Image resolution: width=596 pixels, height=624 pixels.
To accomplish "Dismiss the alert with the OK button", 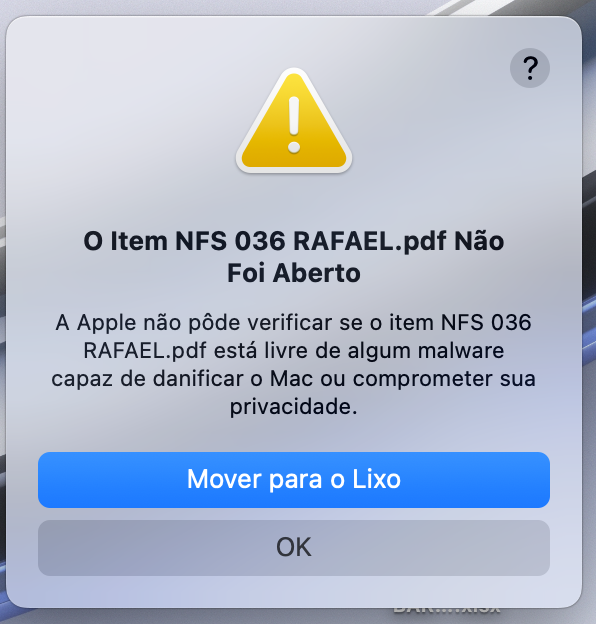I will pyautogui.click(x=294, y=548).
